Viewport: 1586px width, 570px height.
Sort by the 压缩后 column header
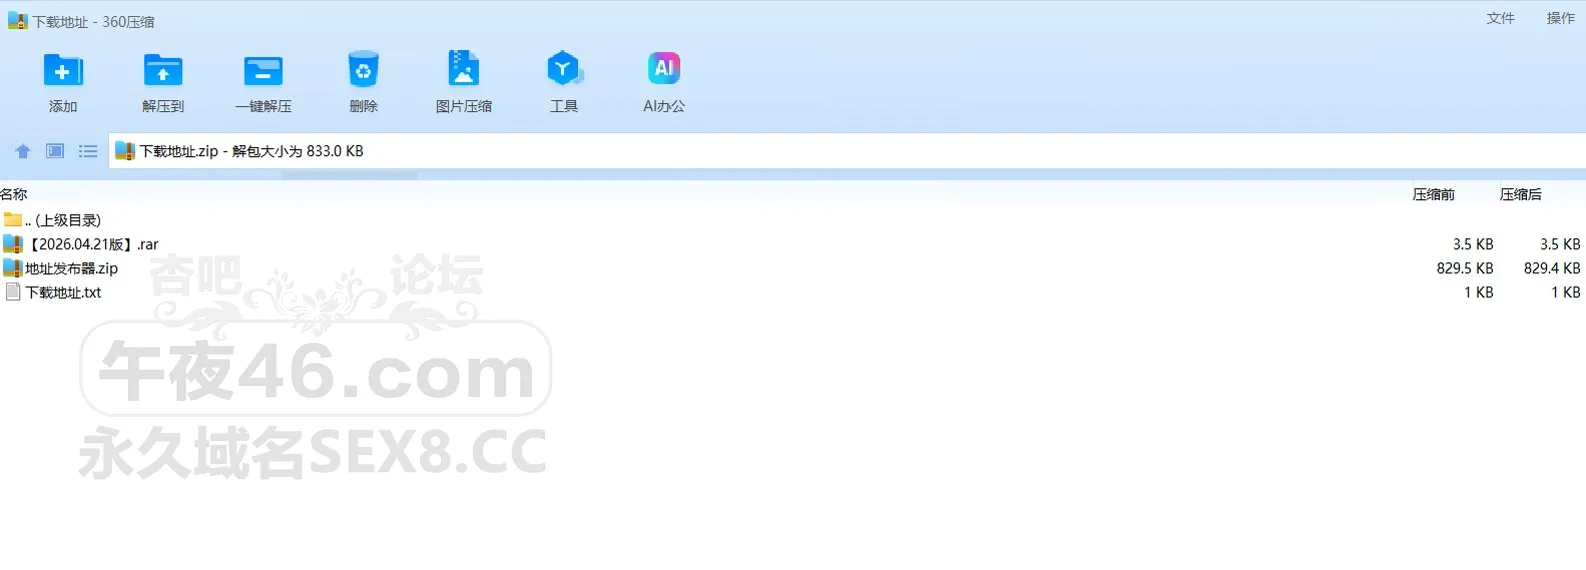pyautogui.click(x=1520, y=194)
